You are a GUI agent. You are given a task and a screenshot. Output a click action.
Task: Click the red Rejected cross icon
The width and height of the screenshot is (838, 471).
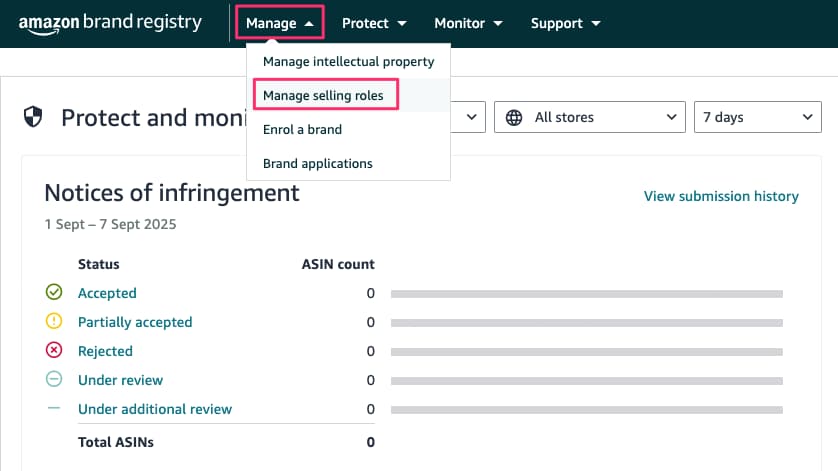(x=54, y=350)
